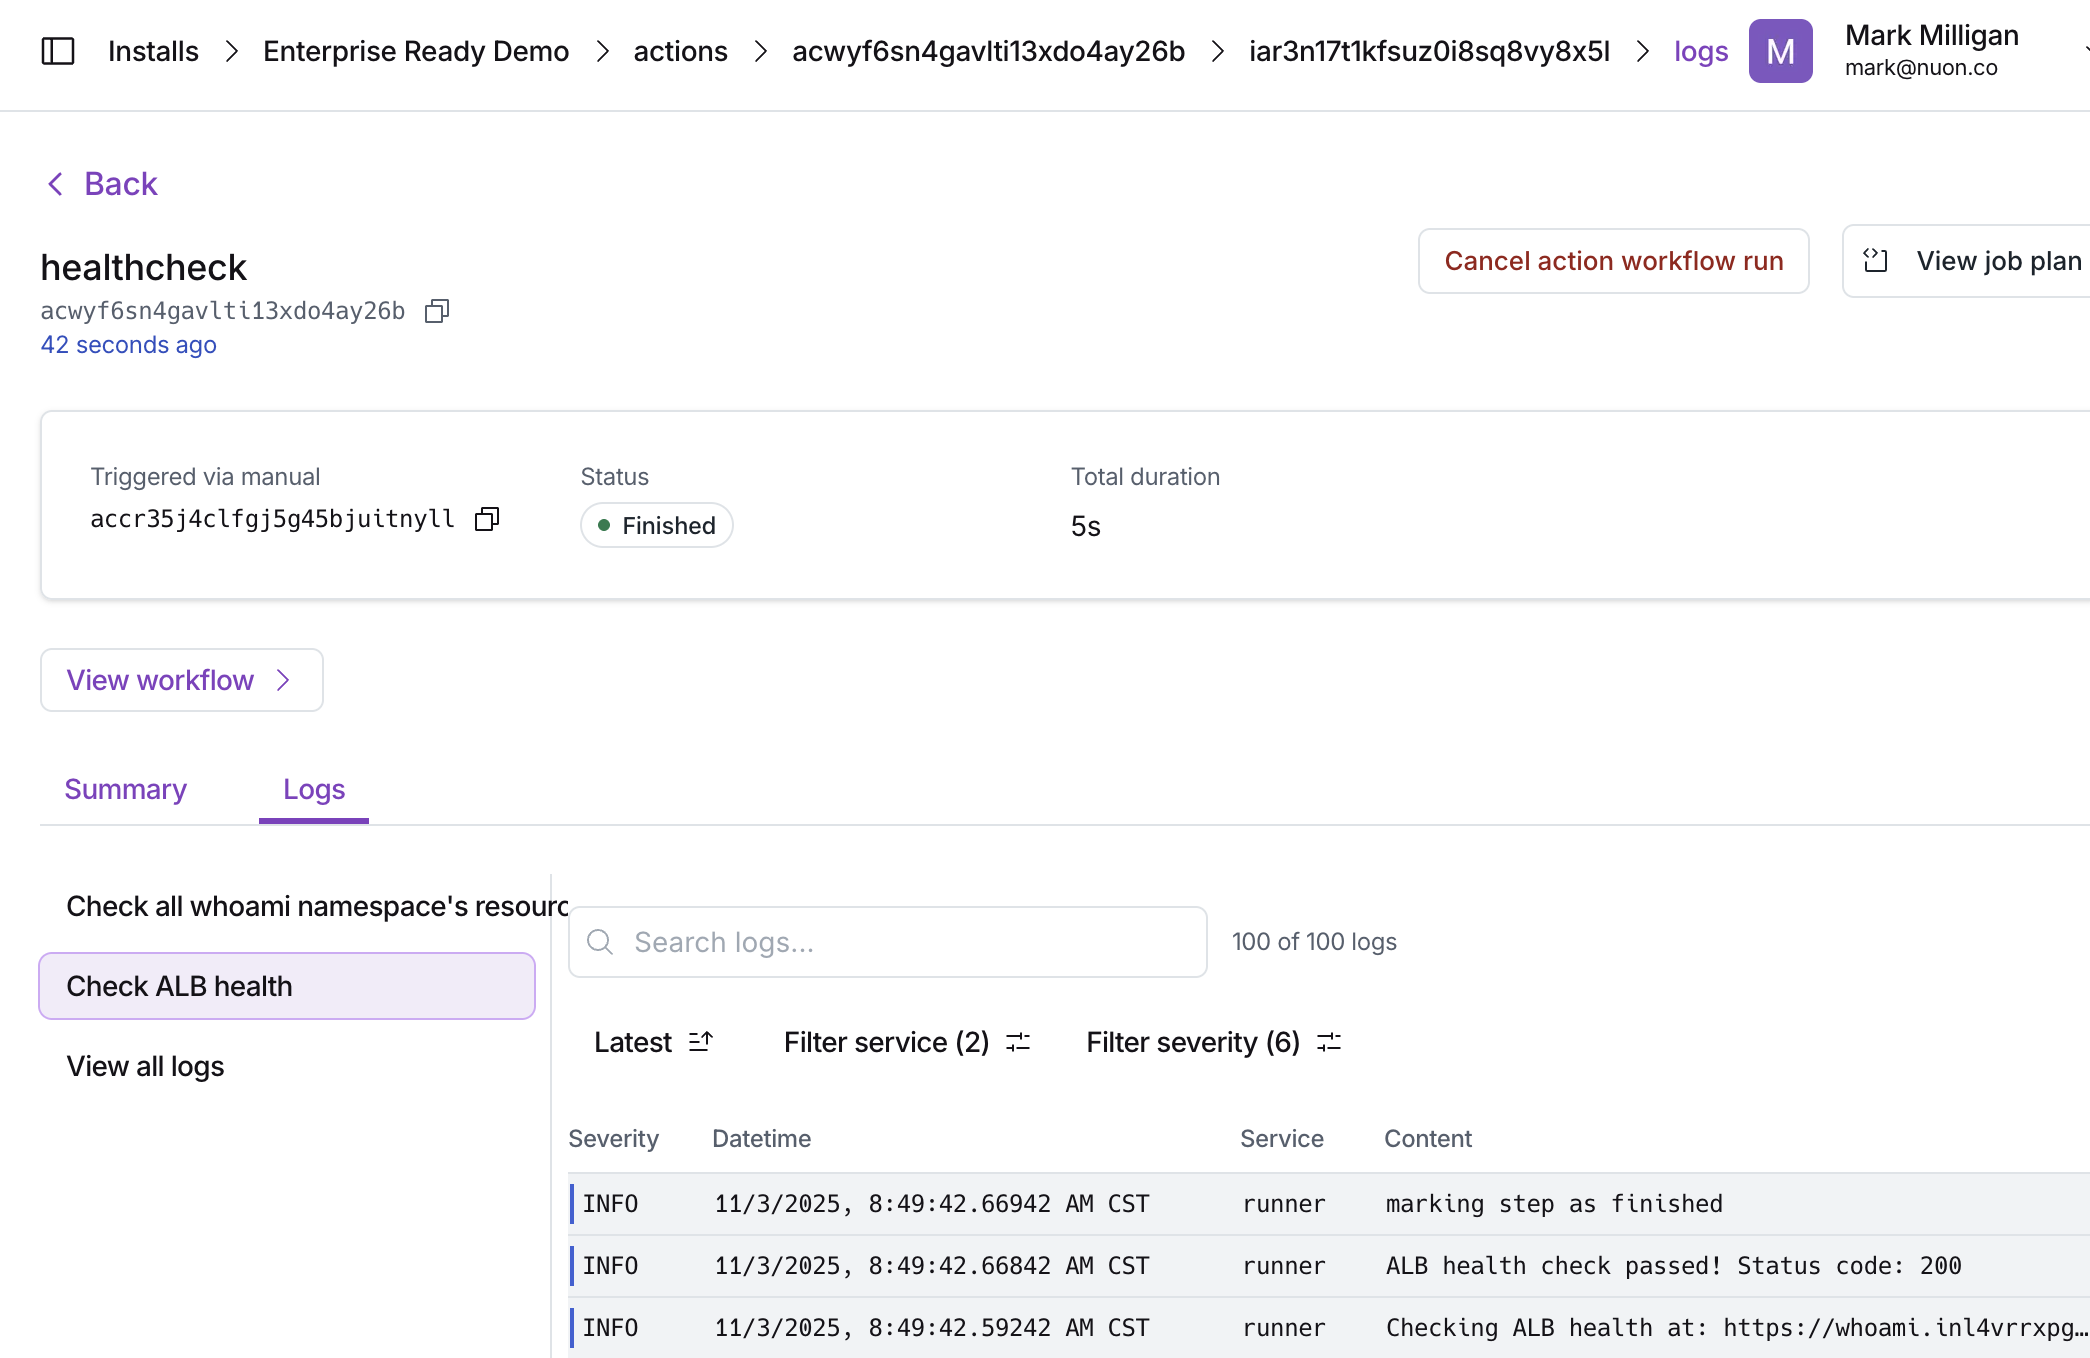The width and height of the screenshot is (2090, 1358).
Task: Copy the healthcheck workflow ID
Action: [x=437, y=311]
